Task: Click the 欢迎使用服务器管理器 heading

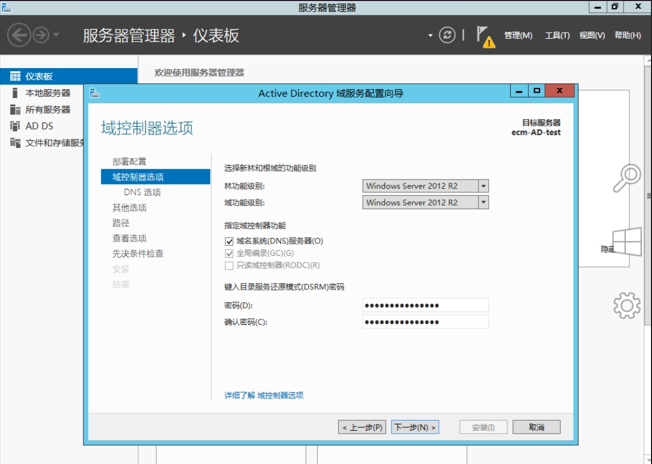Action: 199,73
